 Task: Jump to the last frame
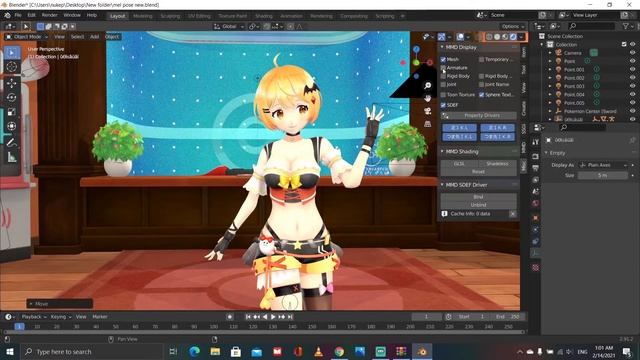point(290,317)
